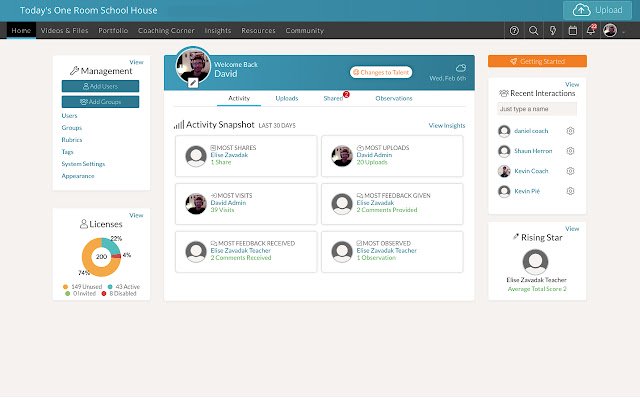640x400 pixels.
Task: Edit profile photo with pencil icon
Action: pos(193,83)
